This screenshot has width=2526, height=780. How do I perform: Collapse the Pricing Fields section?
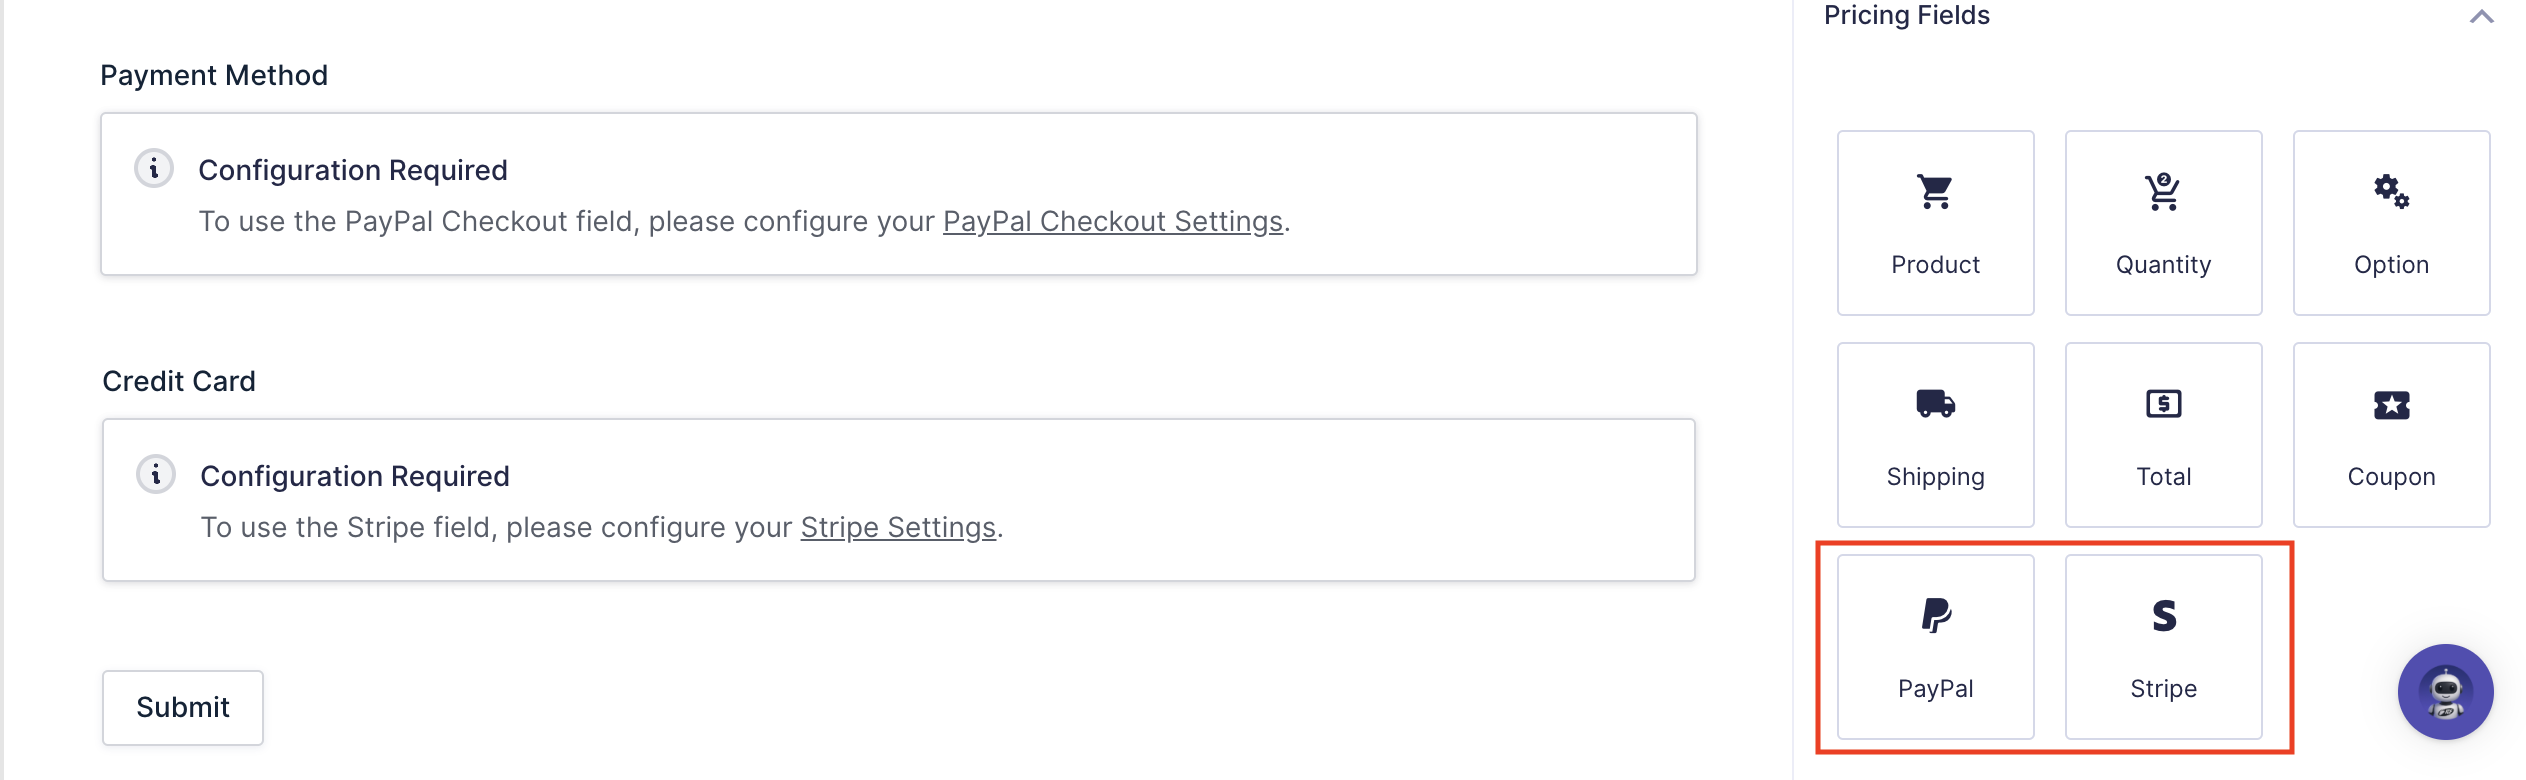point(2481,16)
